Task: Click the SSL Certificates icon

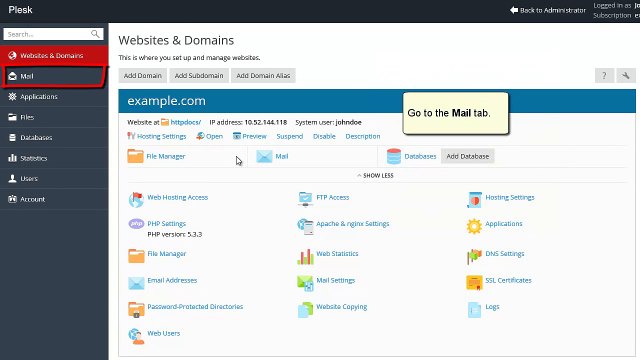Action: pyautogui.click(x=474, y=282)
